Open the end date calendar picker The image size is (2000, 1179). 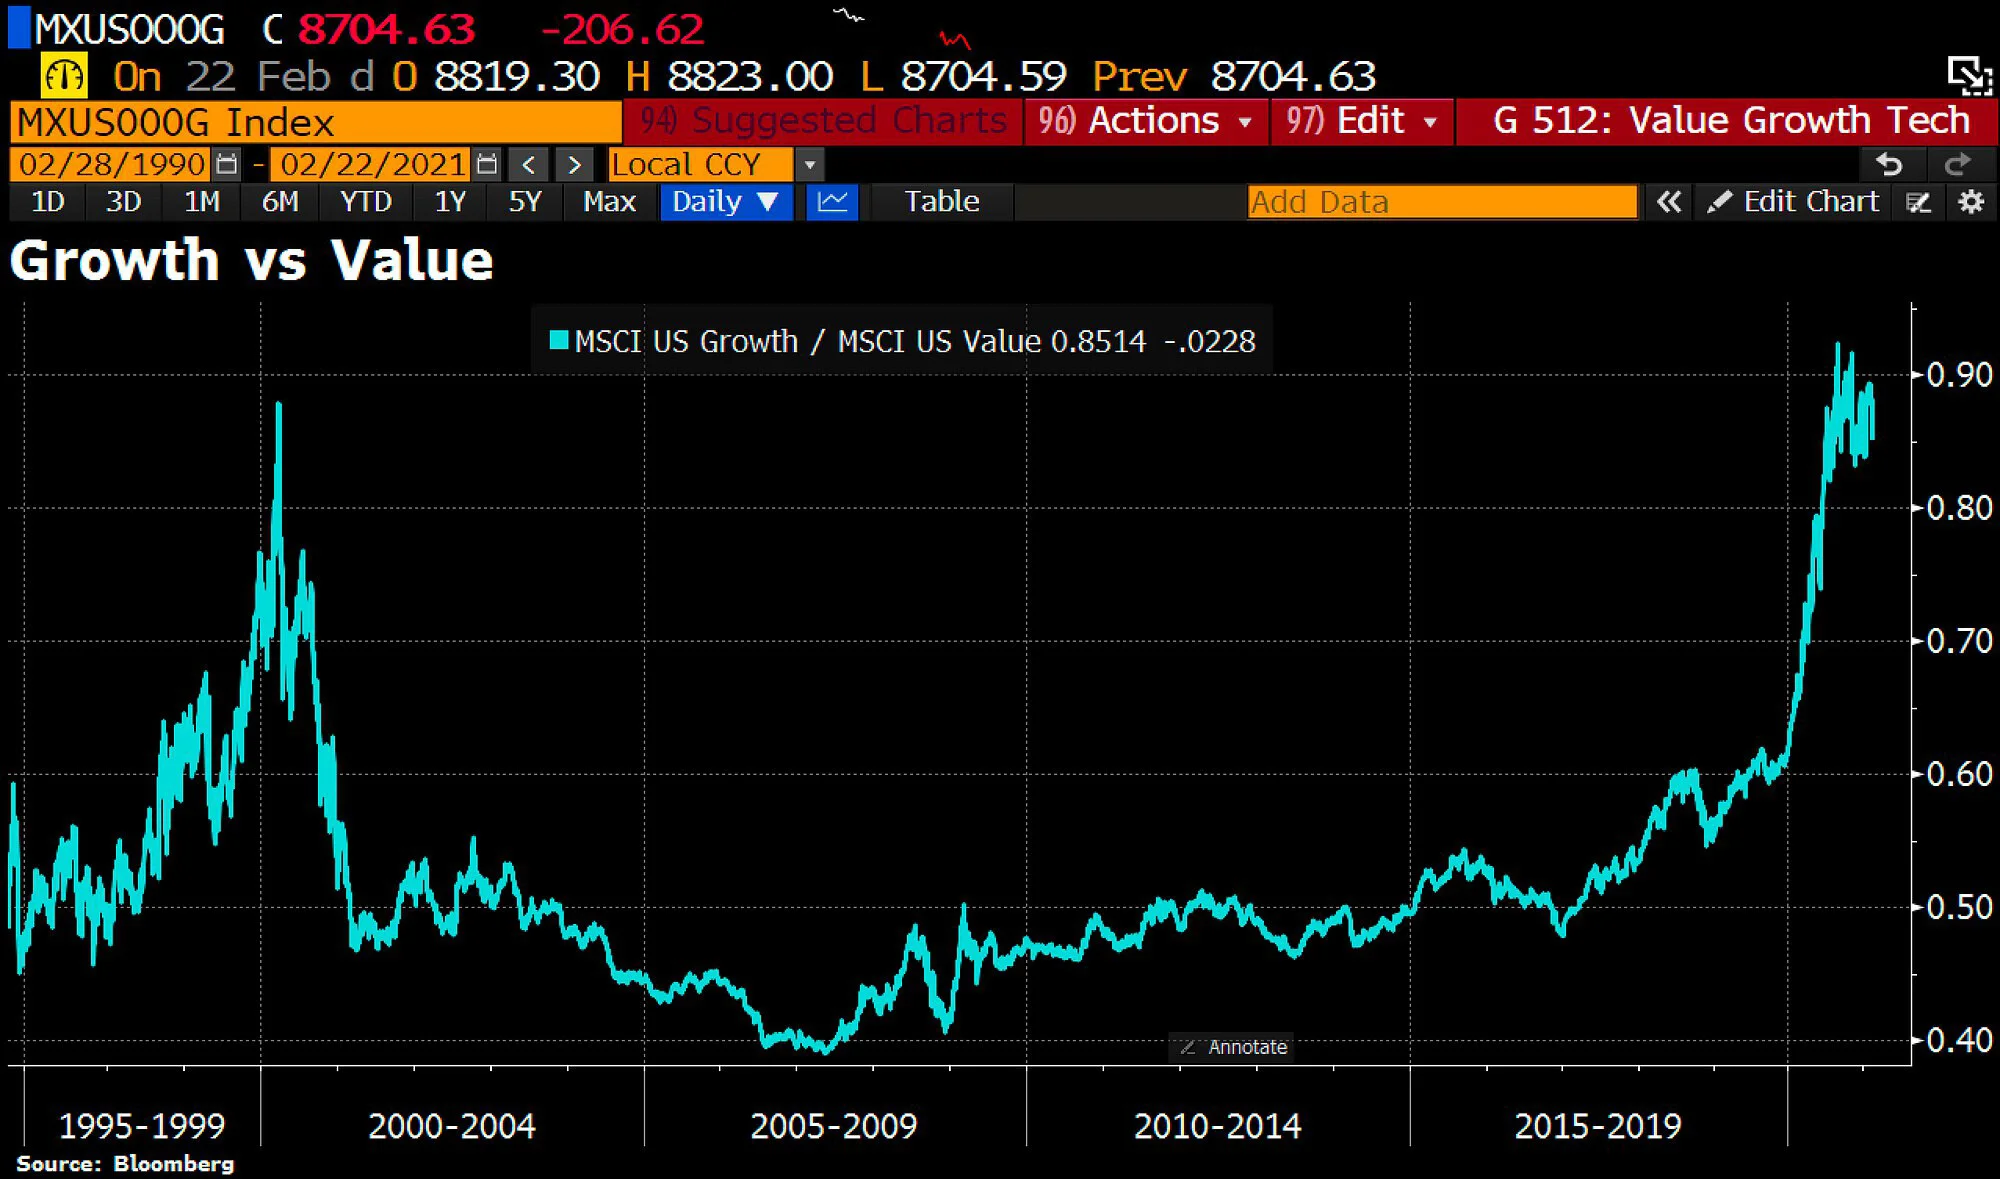(x=487, y=164)
